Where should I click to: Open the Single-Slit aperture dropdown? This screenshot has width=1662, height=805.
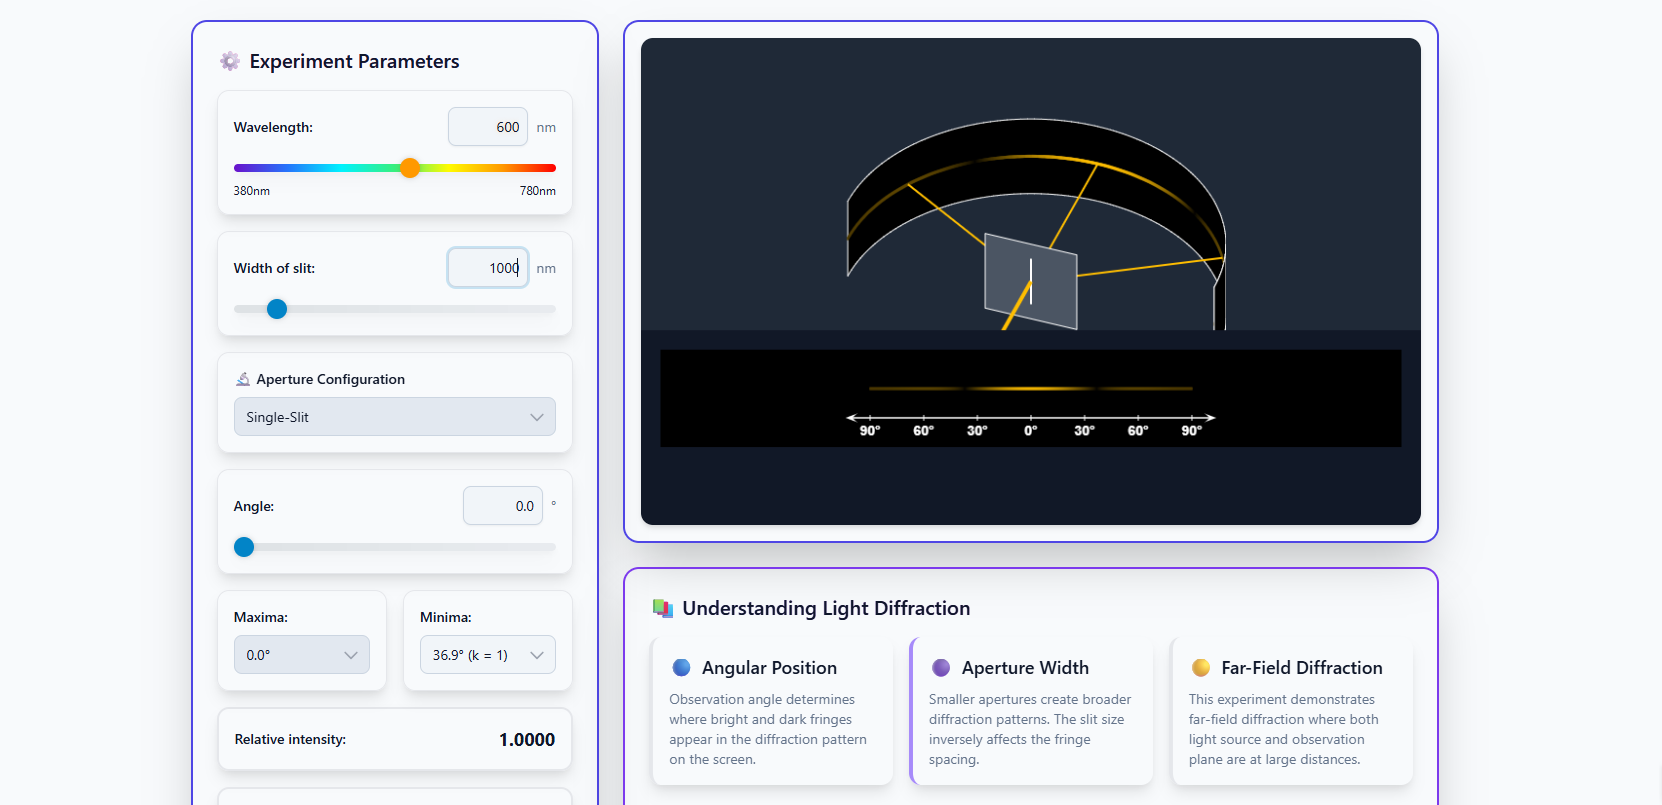point(394,417)
